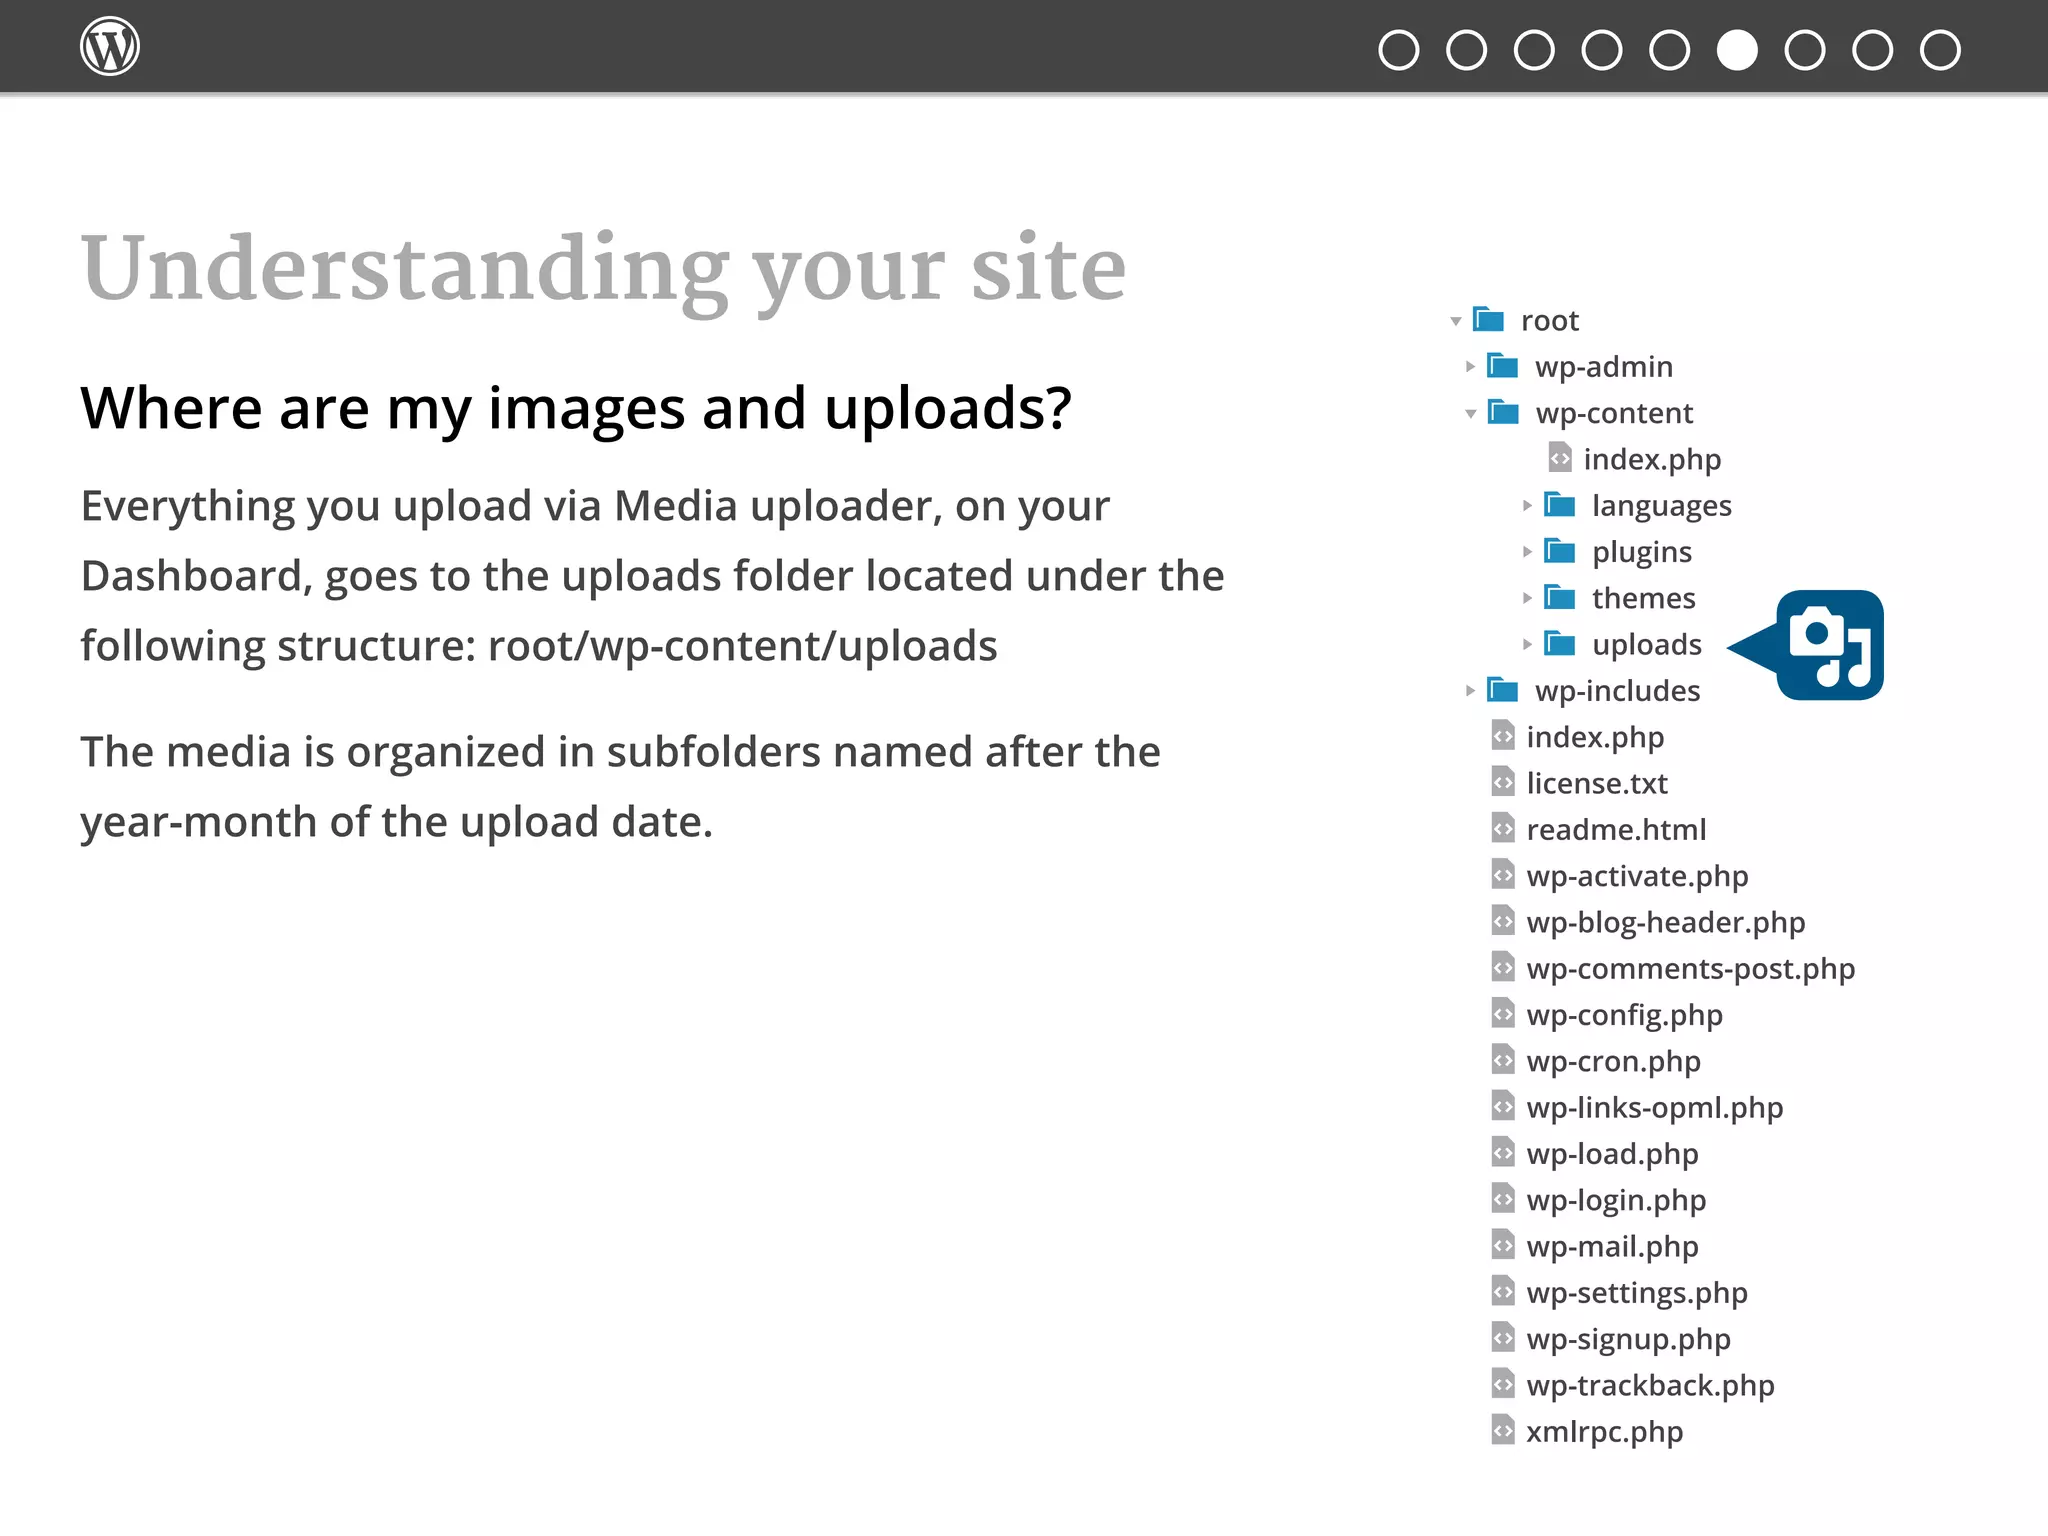This screenshot has height=1536, width=2048.
Task: Click the wp-content folder icon
Action: tap(1503, 411)
